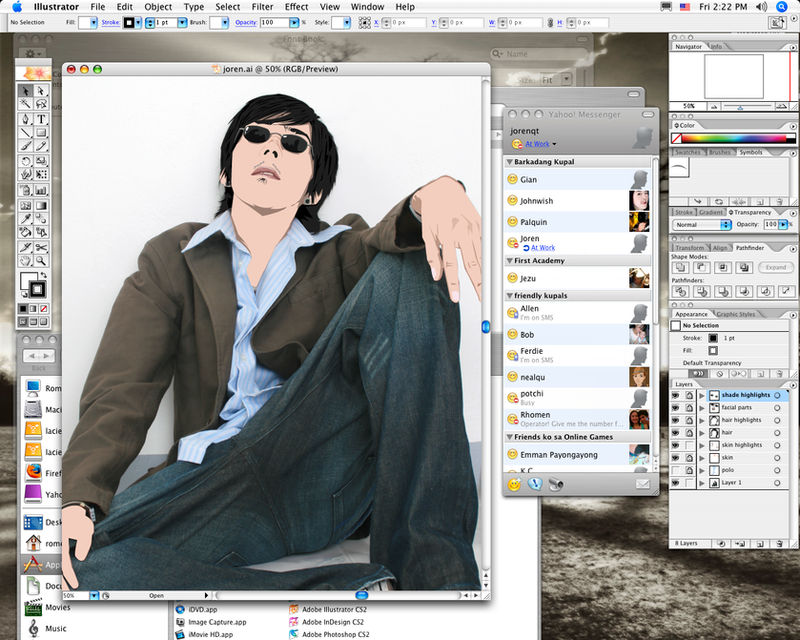Hide Layer 1 with its eye icon
This screenshot has height=640, width=800.
coord(676,483)
